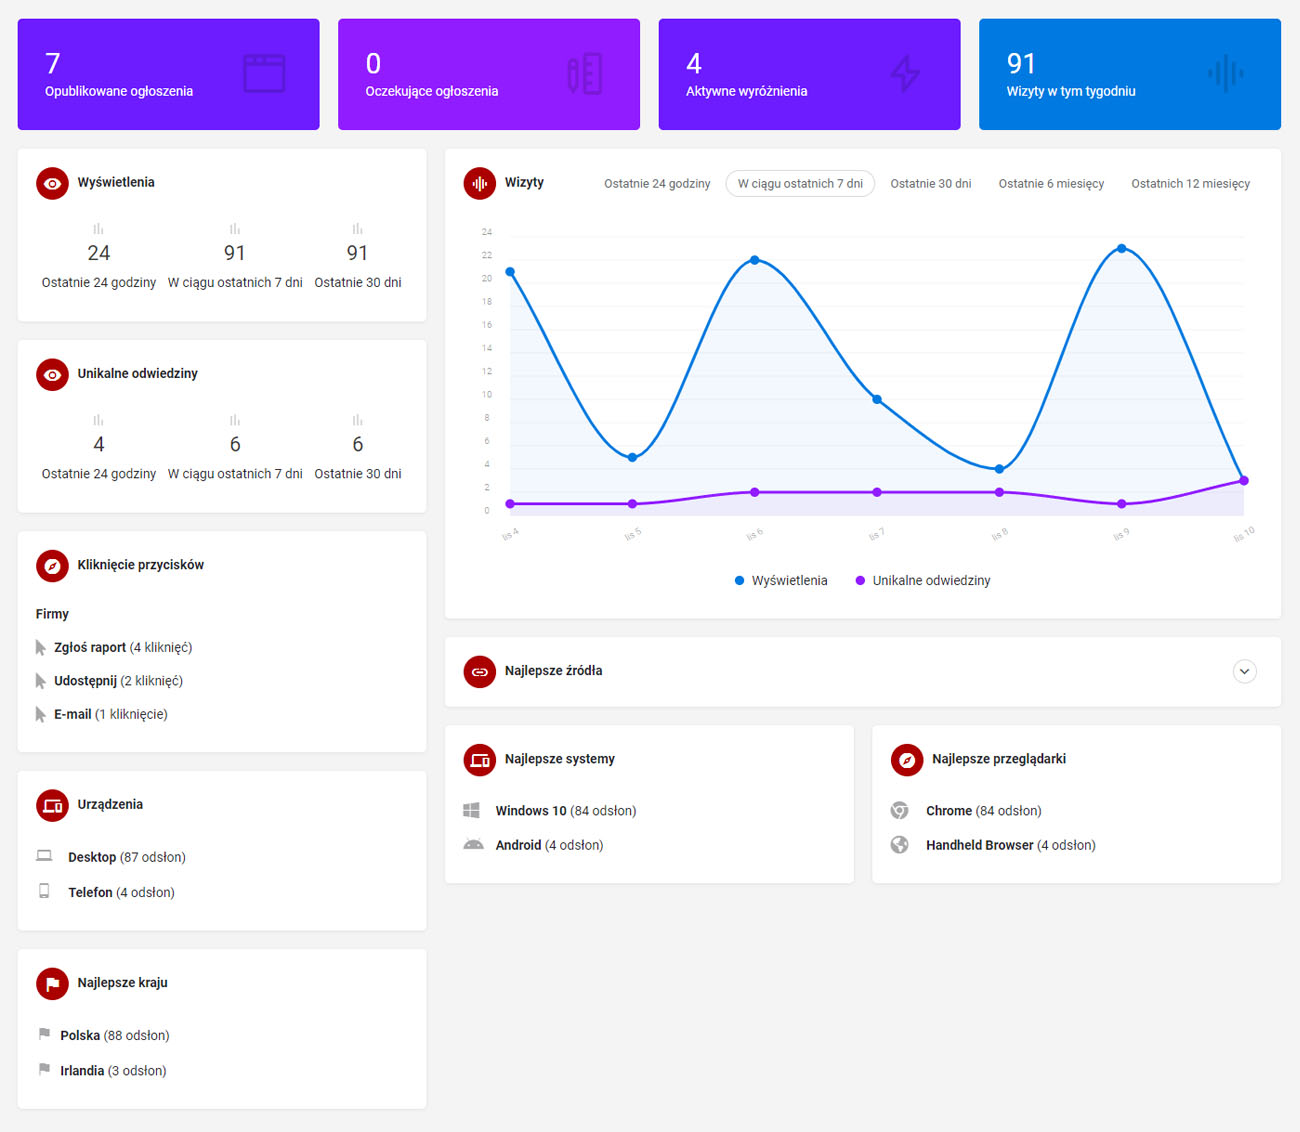Toggle Unikalne odwiedziny series in chart legend
The image size is (1300, 1132).
click(923, 581)
